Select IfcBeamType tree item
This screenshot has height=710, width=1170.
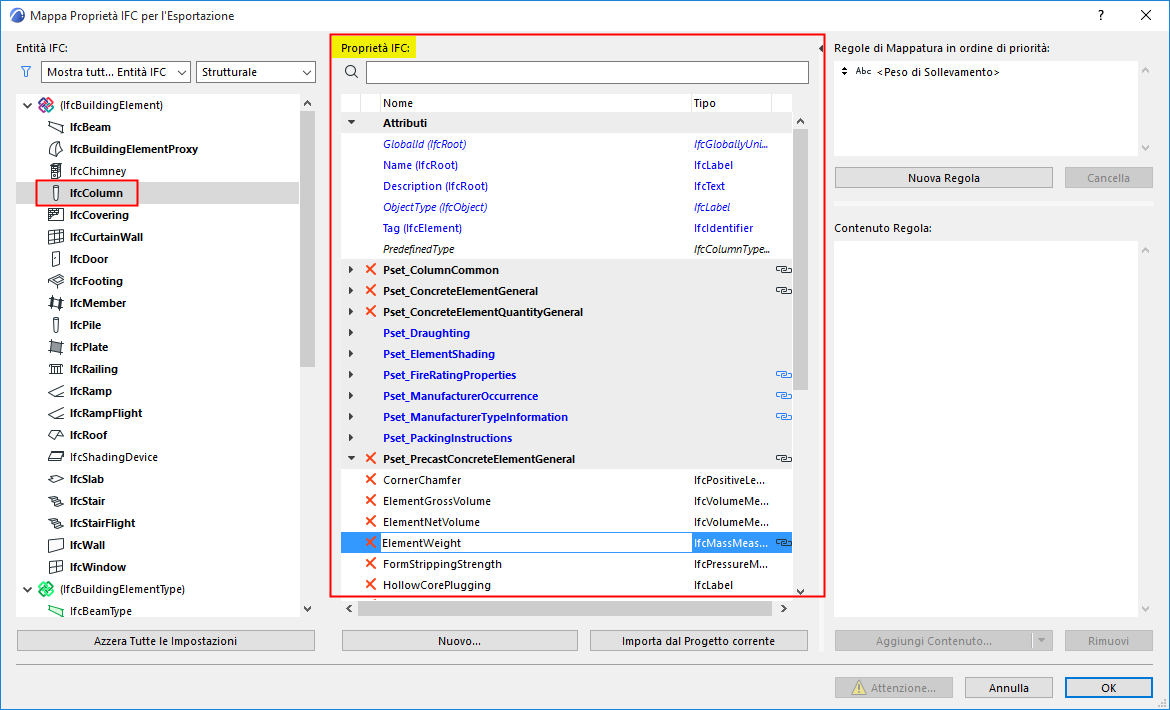pyautogui.click(x=101, y=611)
